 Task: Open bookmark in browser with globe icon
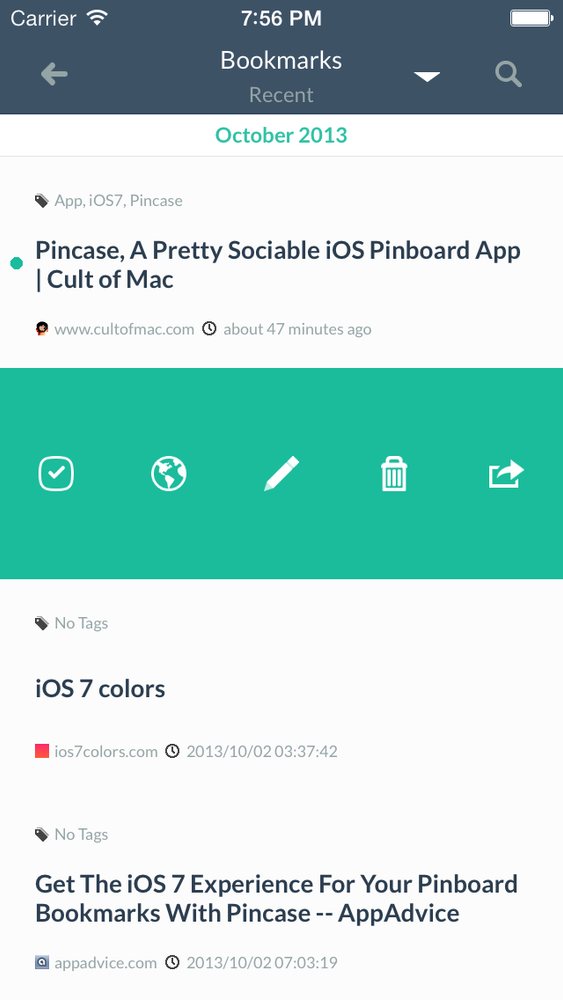click(x=169, y=474)
